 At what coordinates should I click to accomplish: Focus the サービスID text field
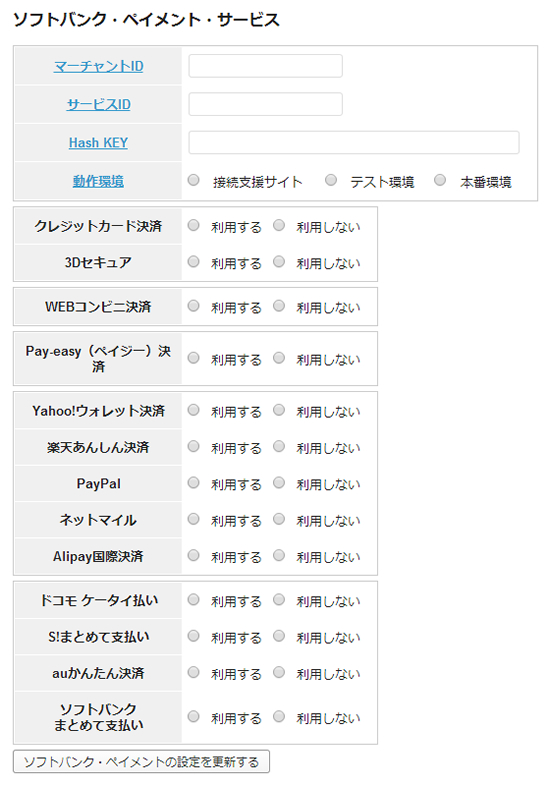265,104
